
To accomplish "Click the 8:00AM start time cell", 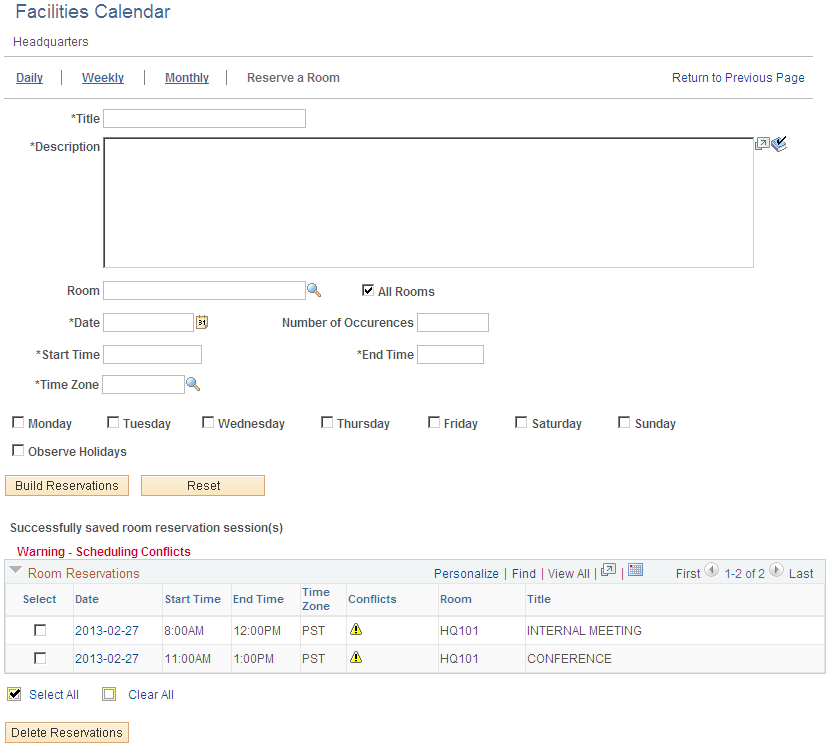I will 184,631.
